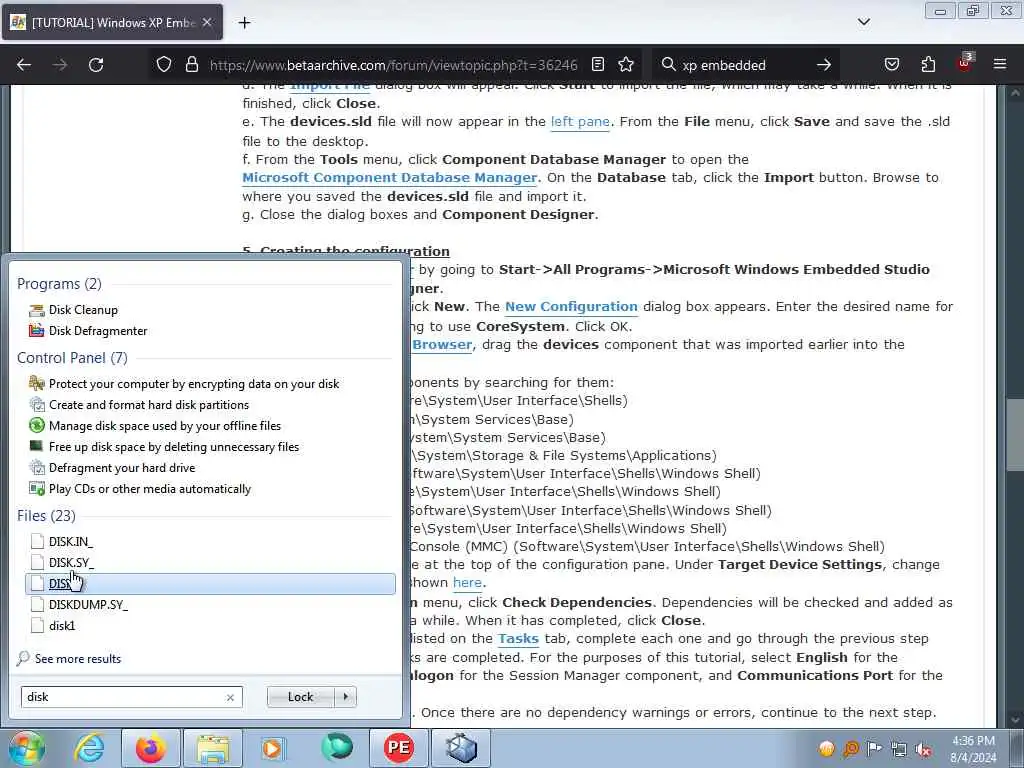
Task: Click the 'Control Panel (7)' group header
Action: [72, 358]
